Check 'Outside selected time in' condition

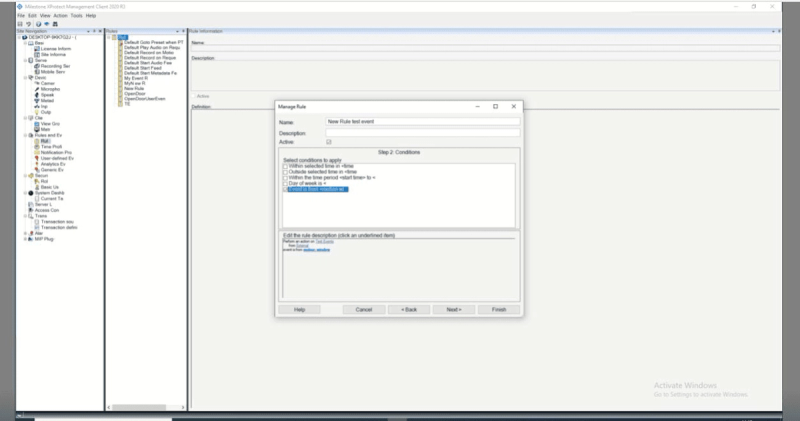click(x=285, y=172)
